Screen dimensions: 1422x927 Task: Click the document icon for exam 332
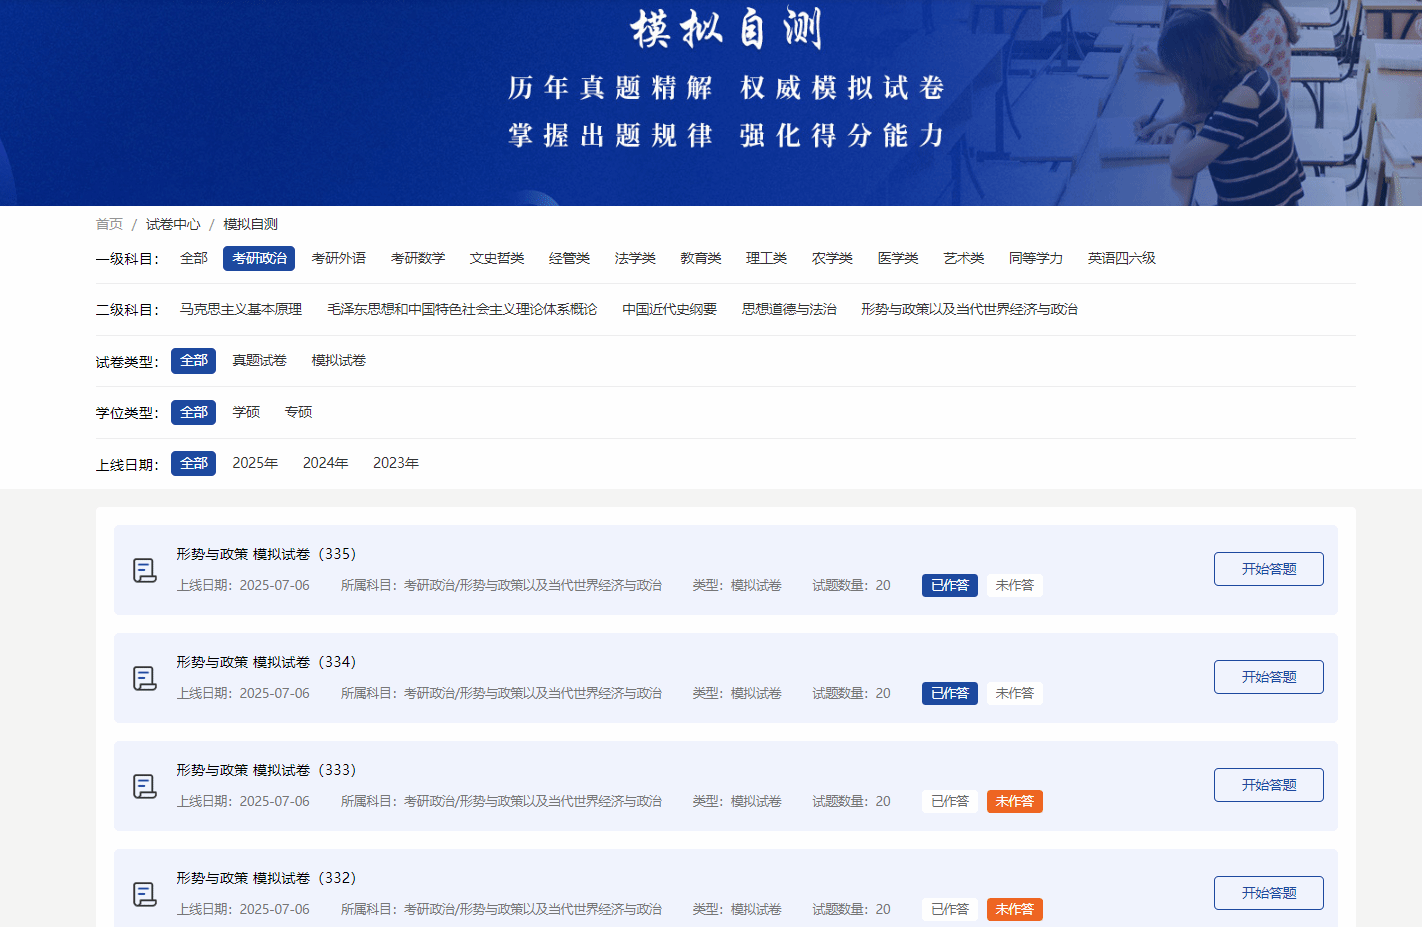click(145, 894)
